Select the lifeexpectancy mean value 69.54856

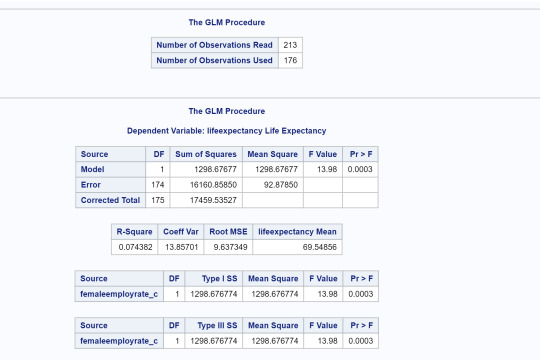click(320, 247)
